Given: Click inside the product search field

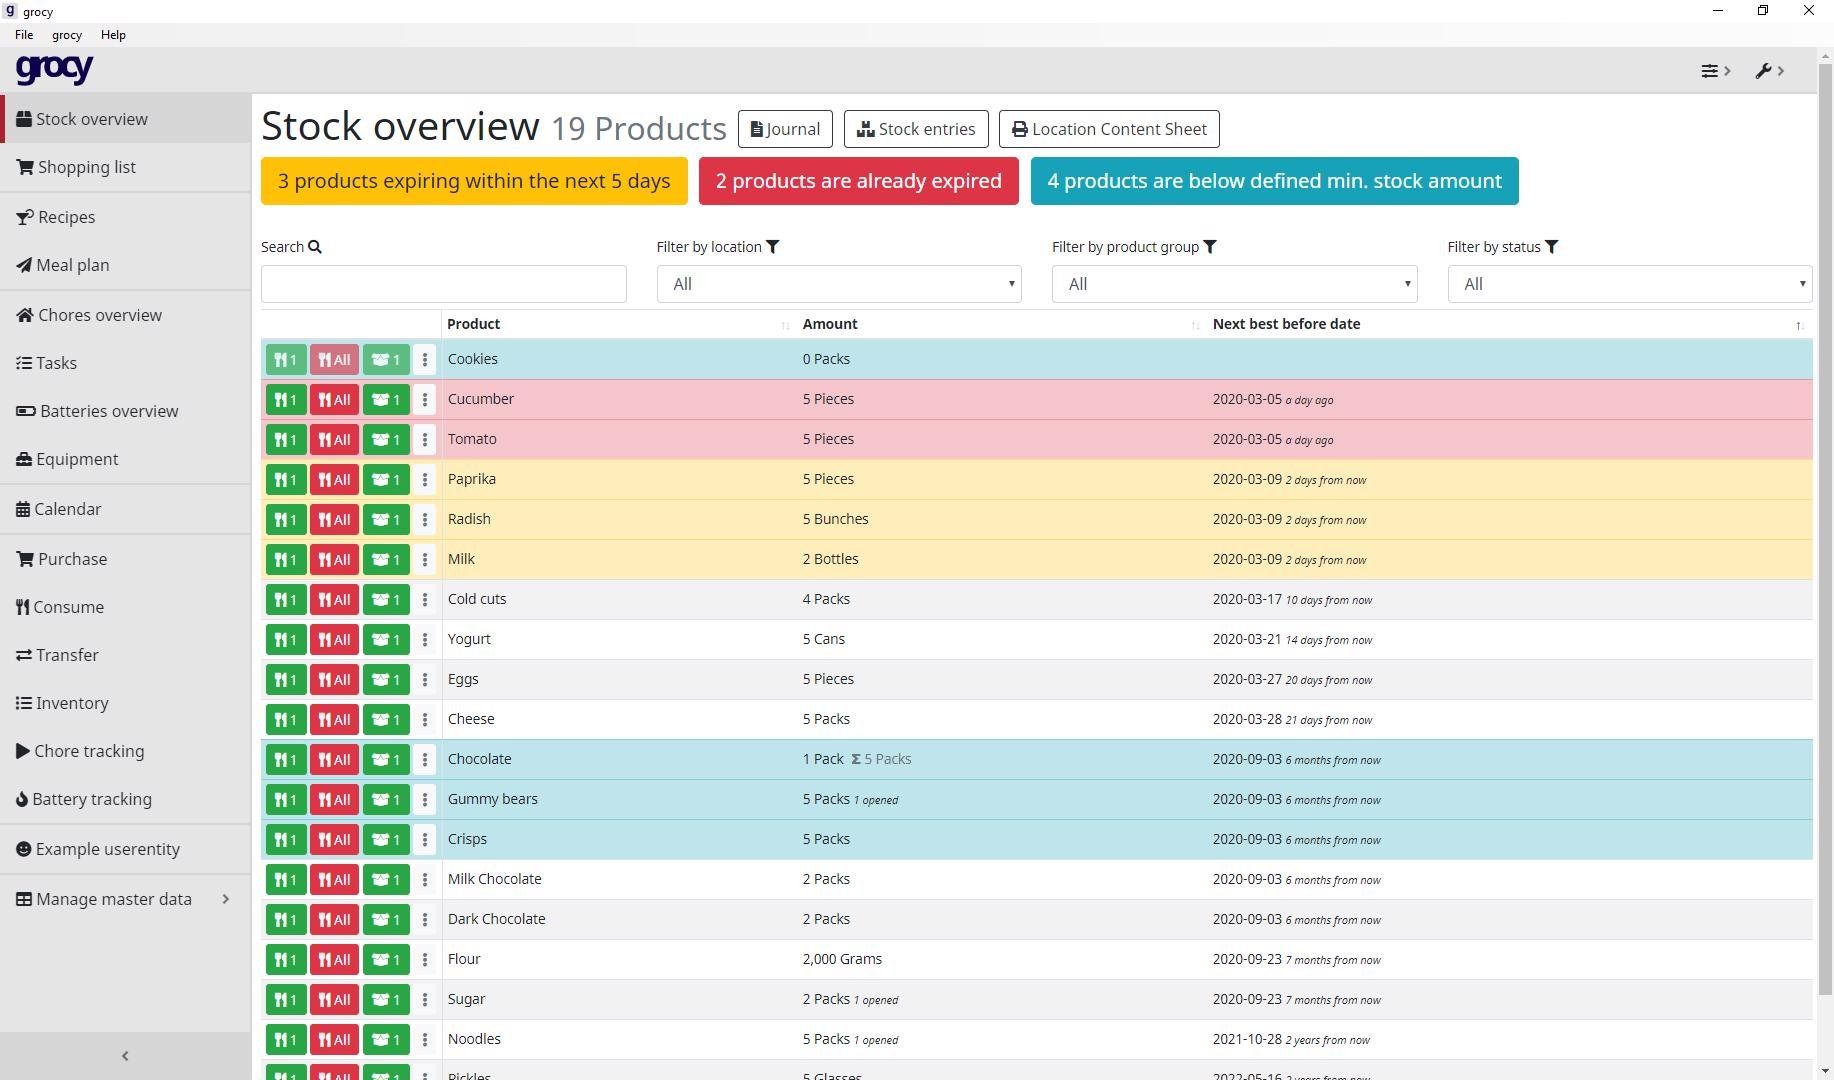Looking at the screenshot, I should (x=443, y=284).
